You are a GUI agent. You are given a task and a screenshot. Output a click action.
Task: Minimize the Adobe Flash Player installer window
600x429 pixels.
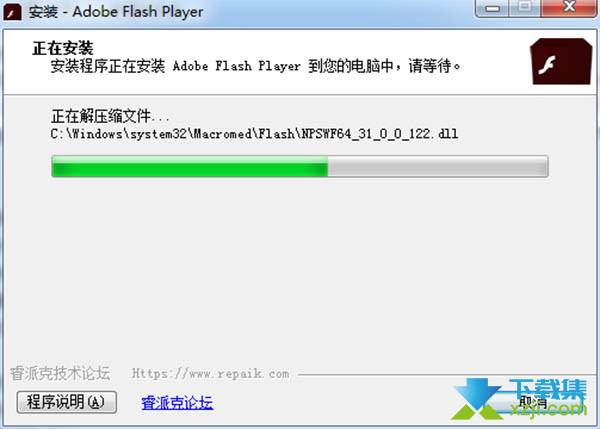point(492,8)
